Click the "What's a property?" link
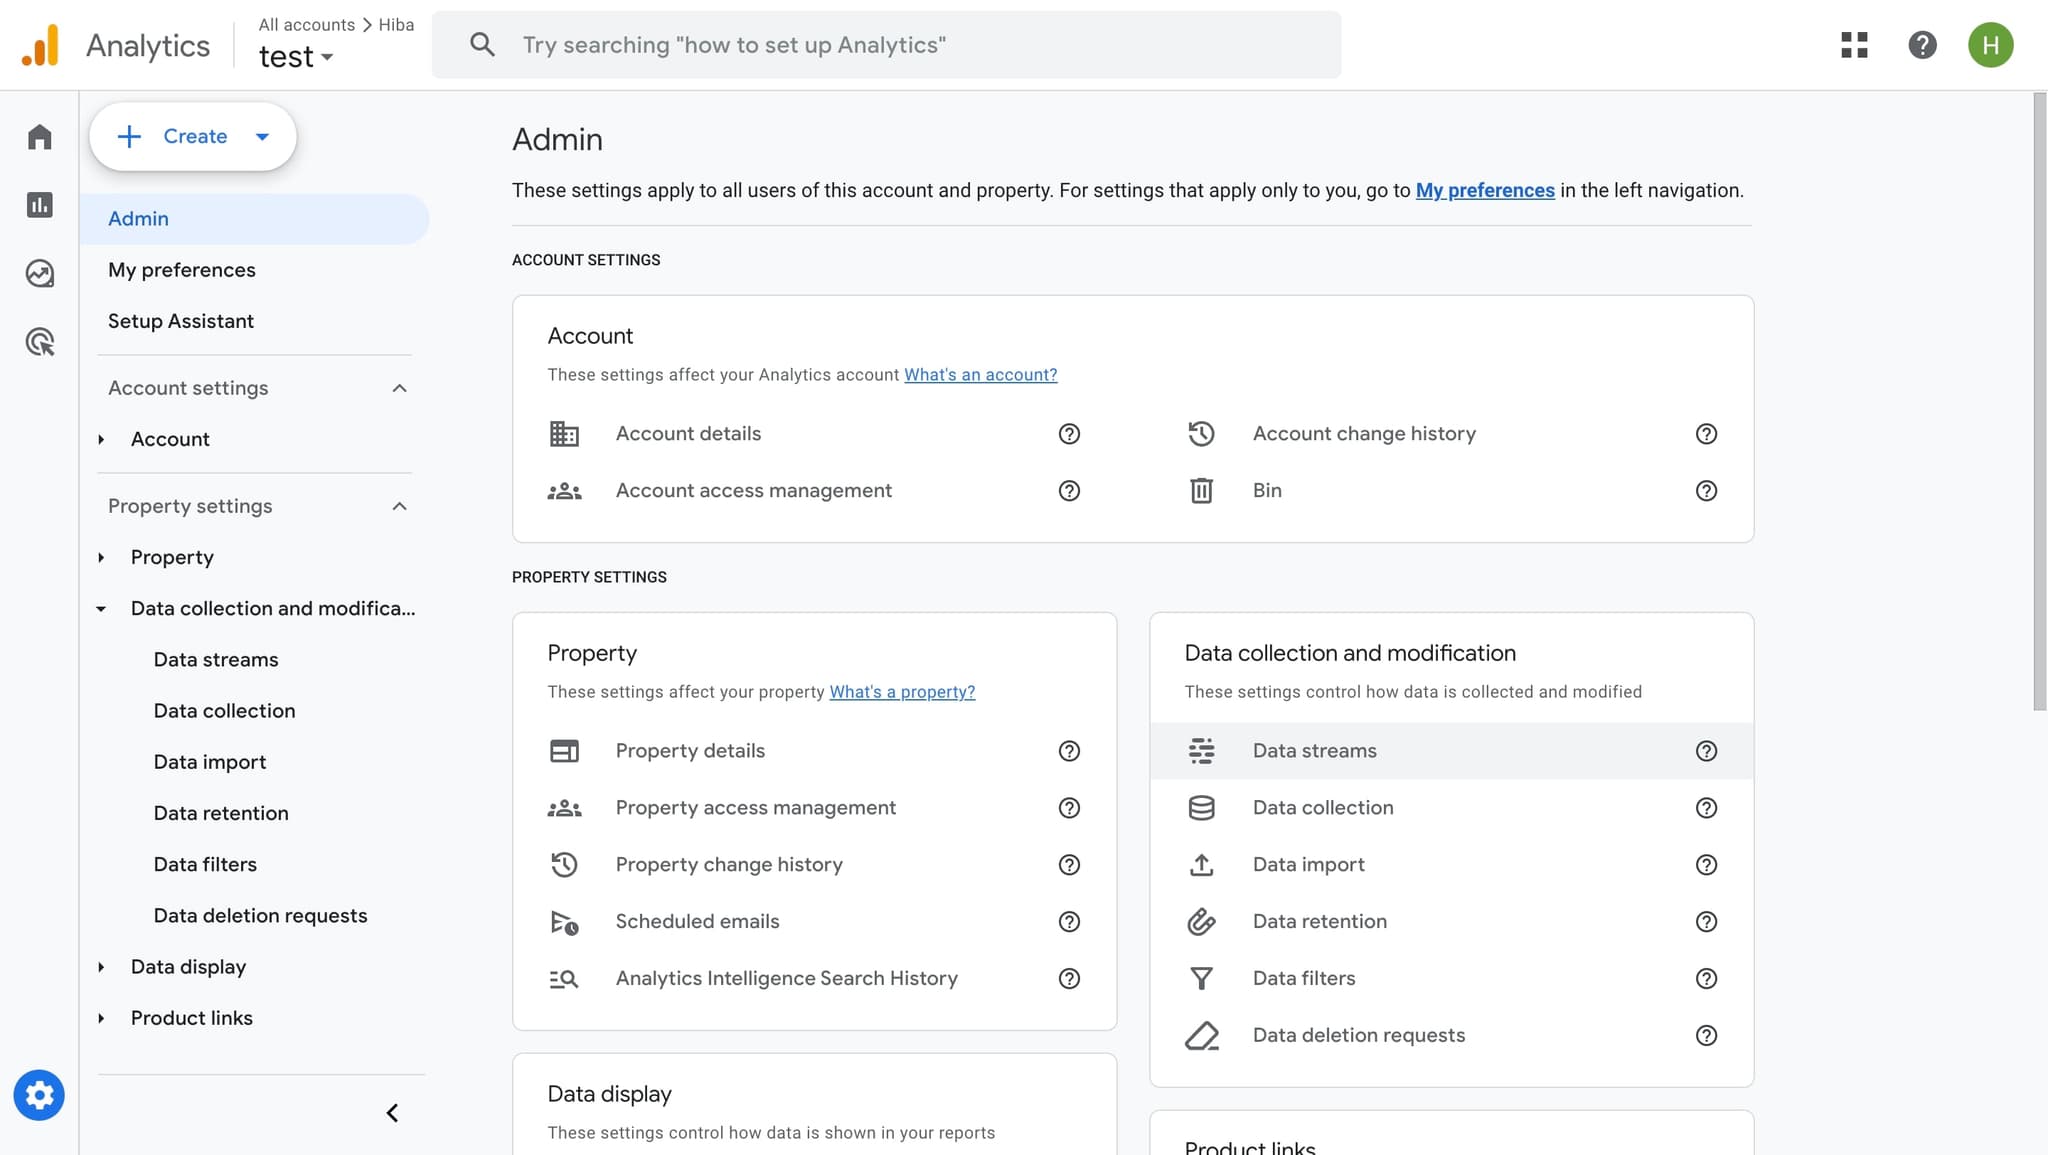This screenshot has height=1155, width=2048. click(901, 691)
